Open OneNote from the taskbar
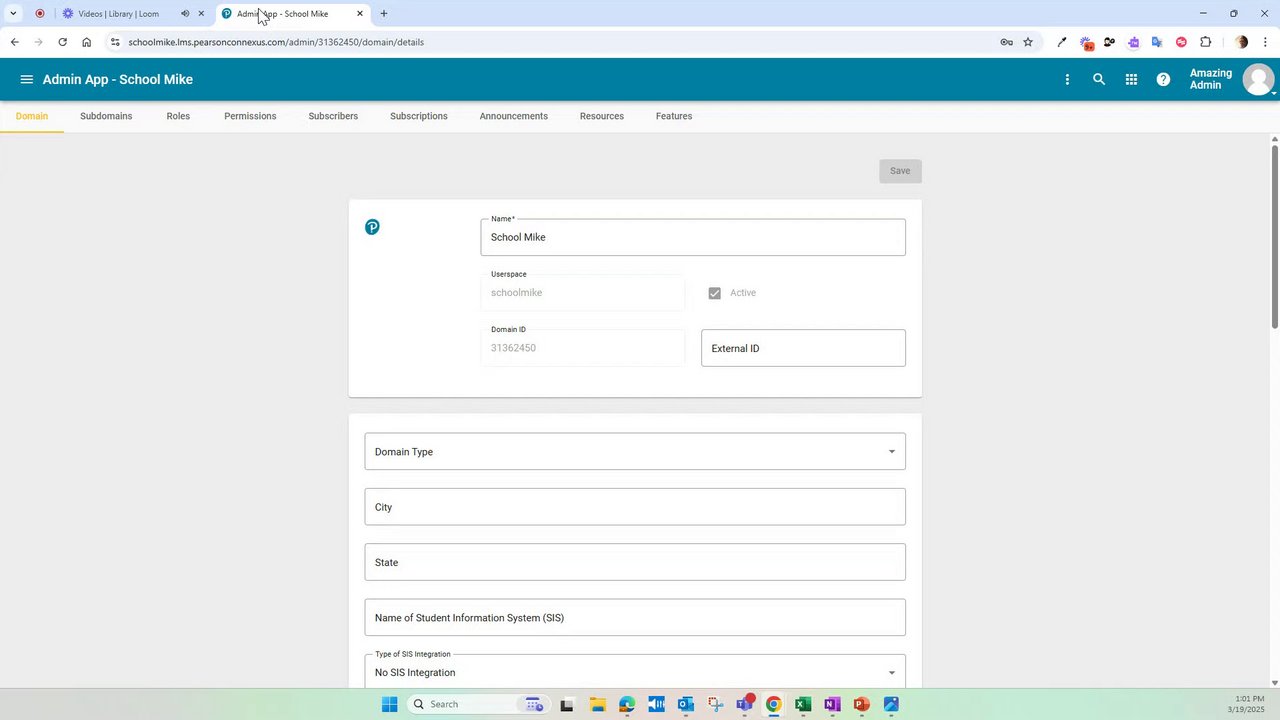This screenshot has width=1280, height=720. pyautogui.click(x=832, y=704)
